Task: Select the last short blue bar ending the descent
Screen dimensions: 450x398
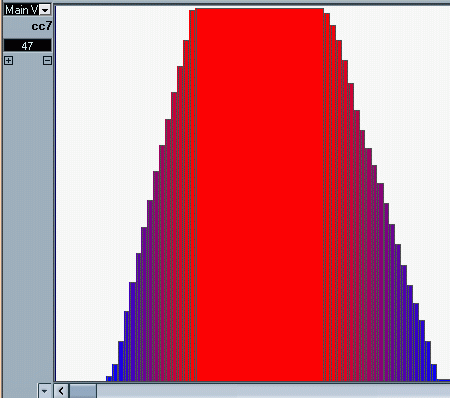Action: coord(434,373)
